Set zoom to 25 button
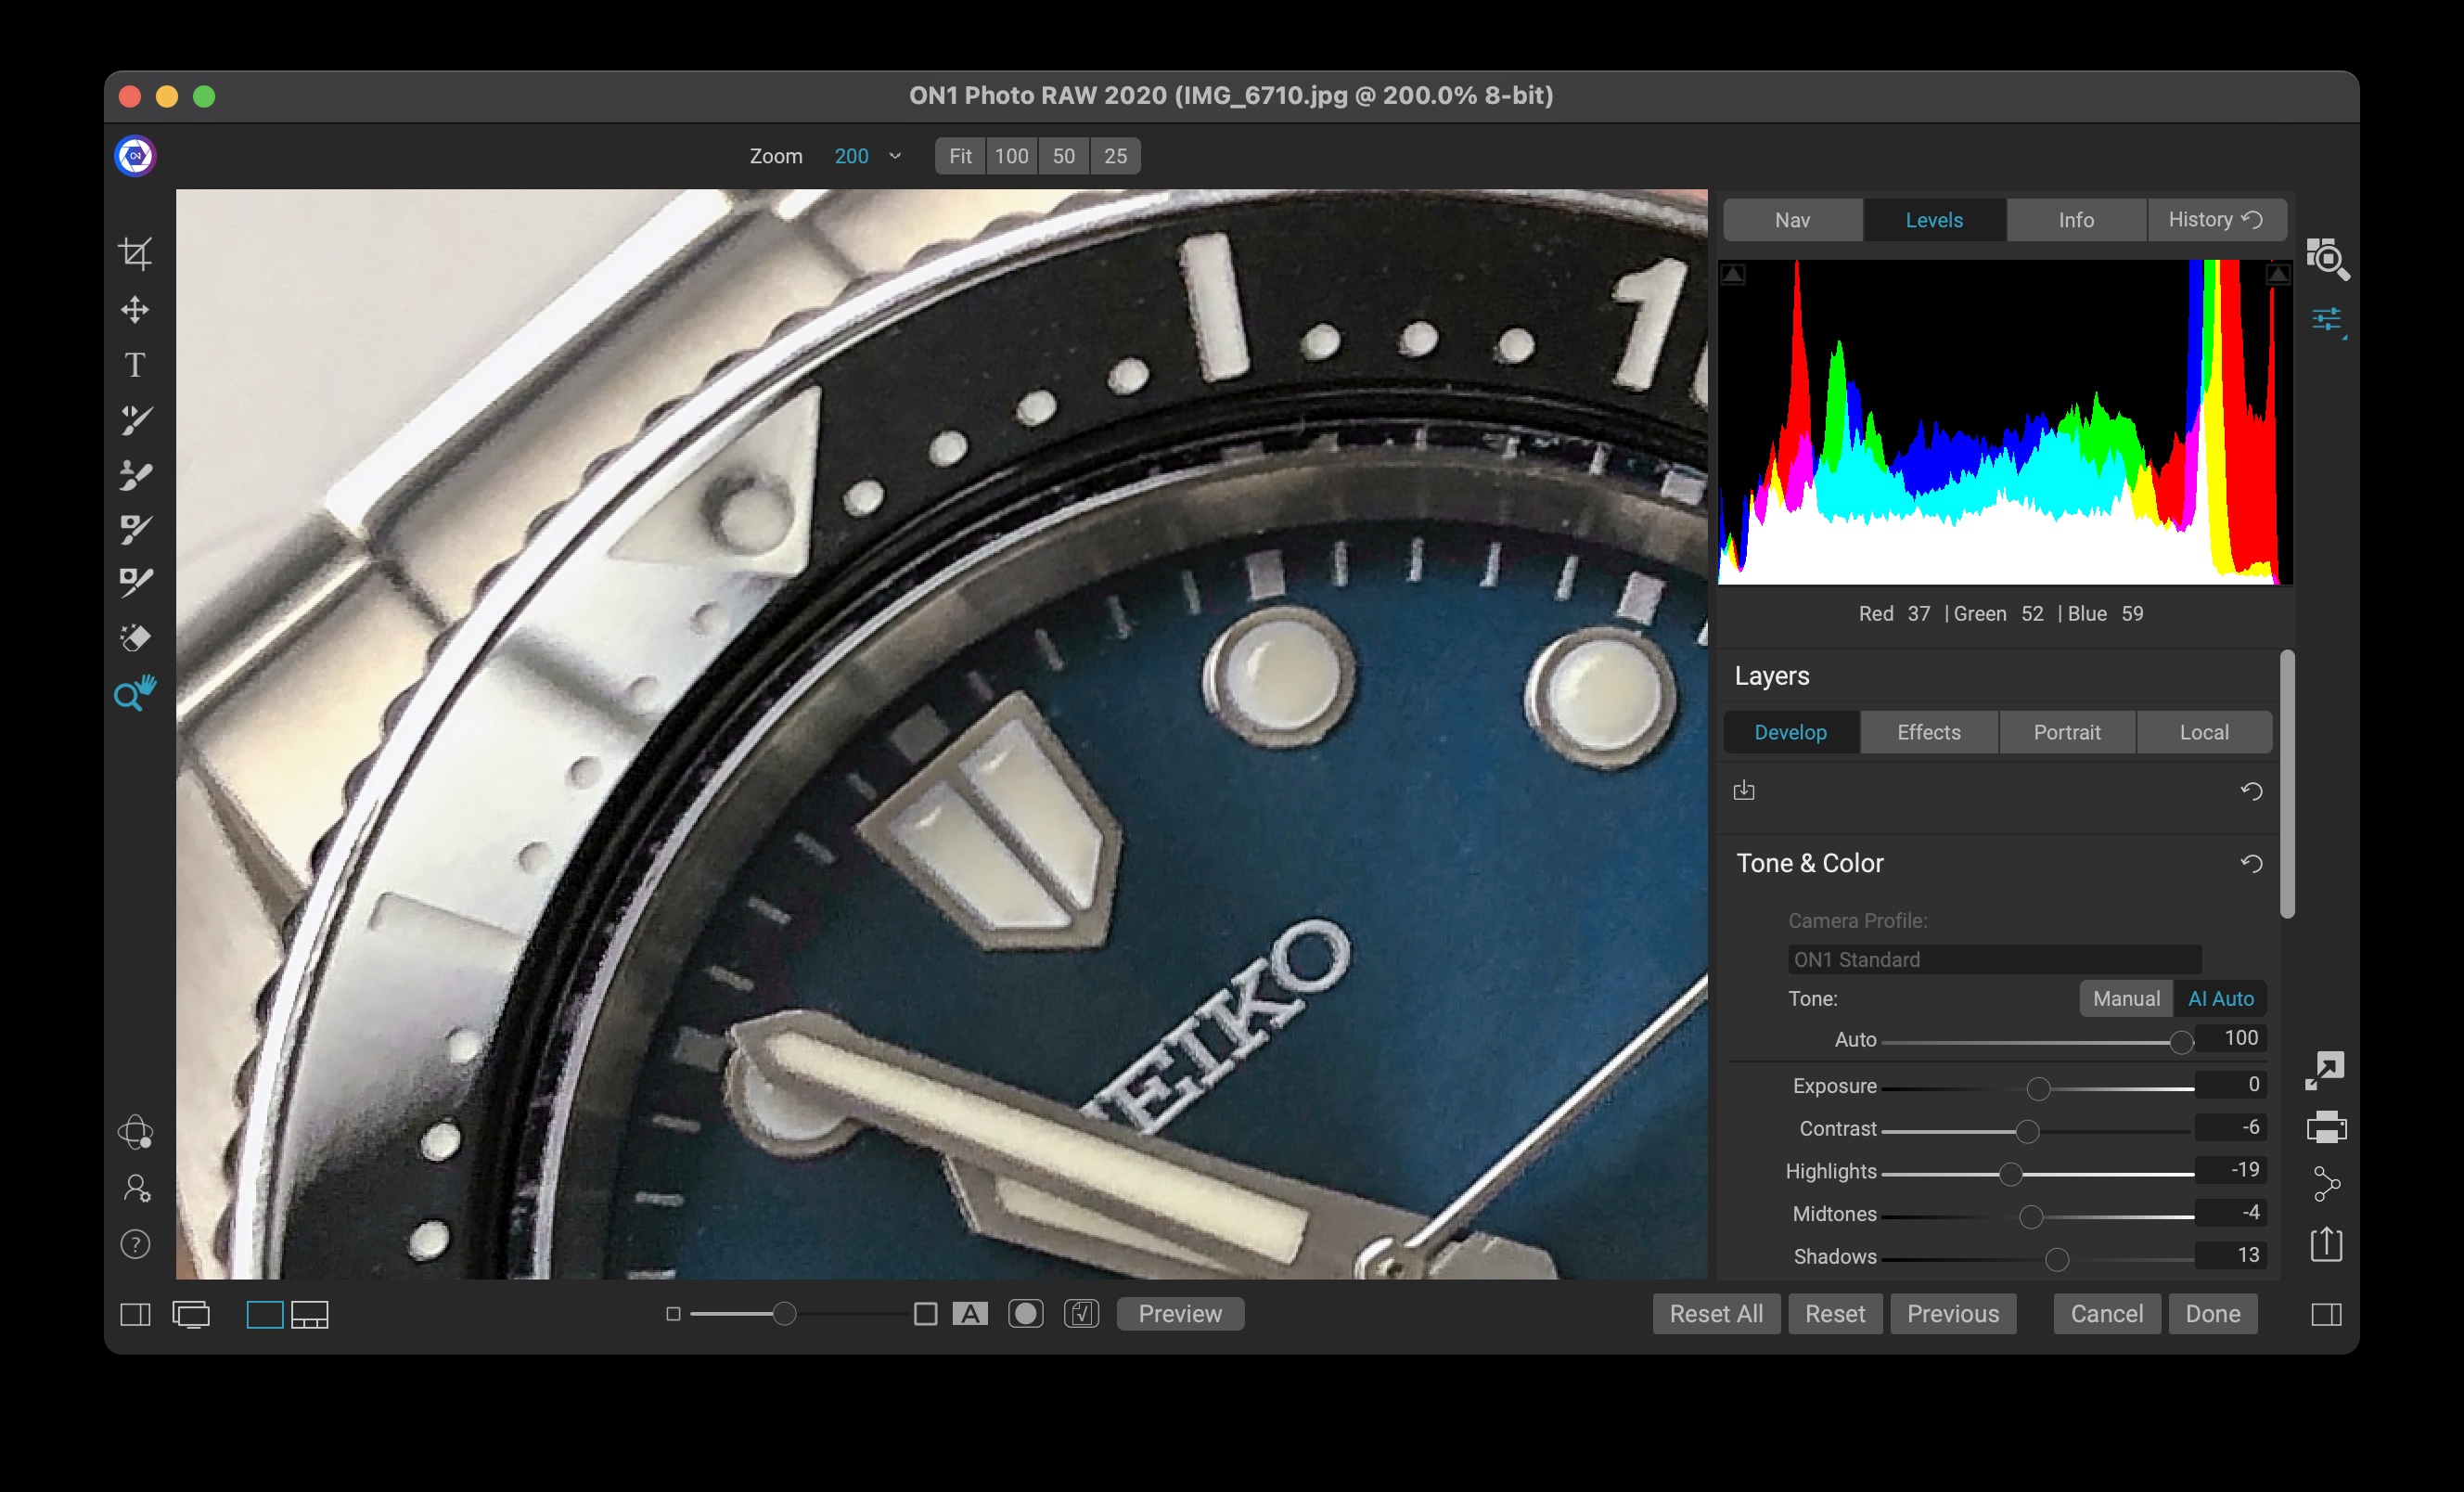This screenshot has height=1492, width=2464. click(1115, 156)
